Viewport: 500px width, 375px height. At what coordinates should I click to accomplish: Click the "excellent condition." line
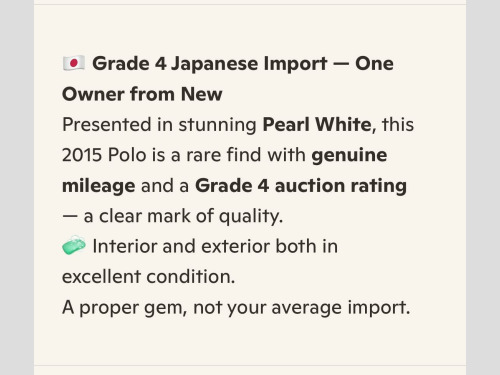pyautogui.click(x=149, y=277)
